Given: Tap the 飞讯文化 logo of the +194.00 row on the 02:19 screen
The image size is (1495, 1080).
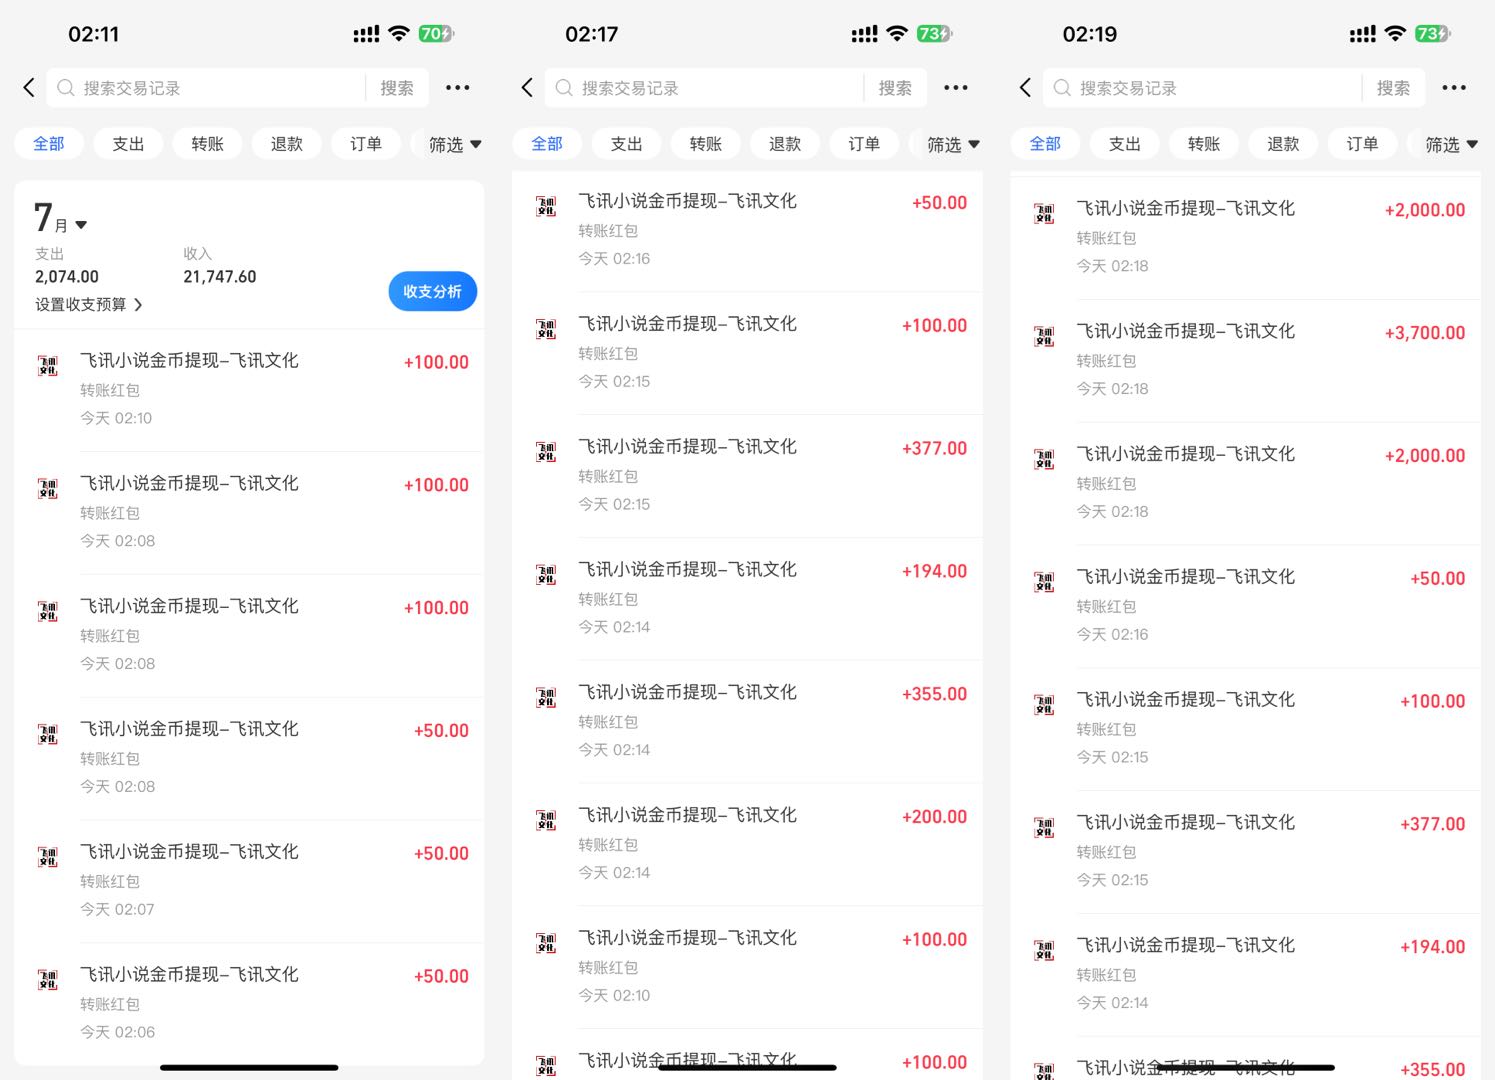Looking at the screenshot, I should coord(1044,951).
